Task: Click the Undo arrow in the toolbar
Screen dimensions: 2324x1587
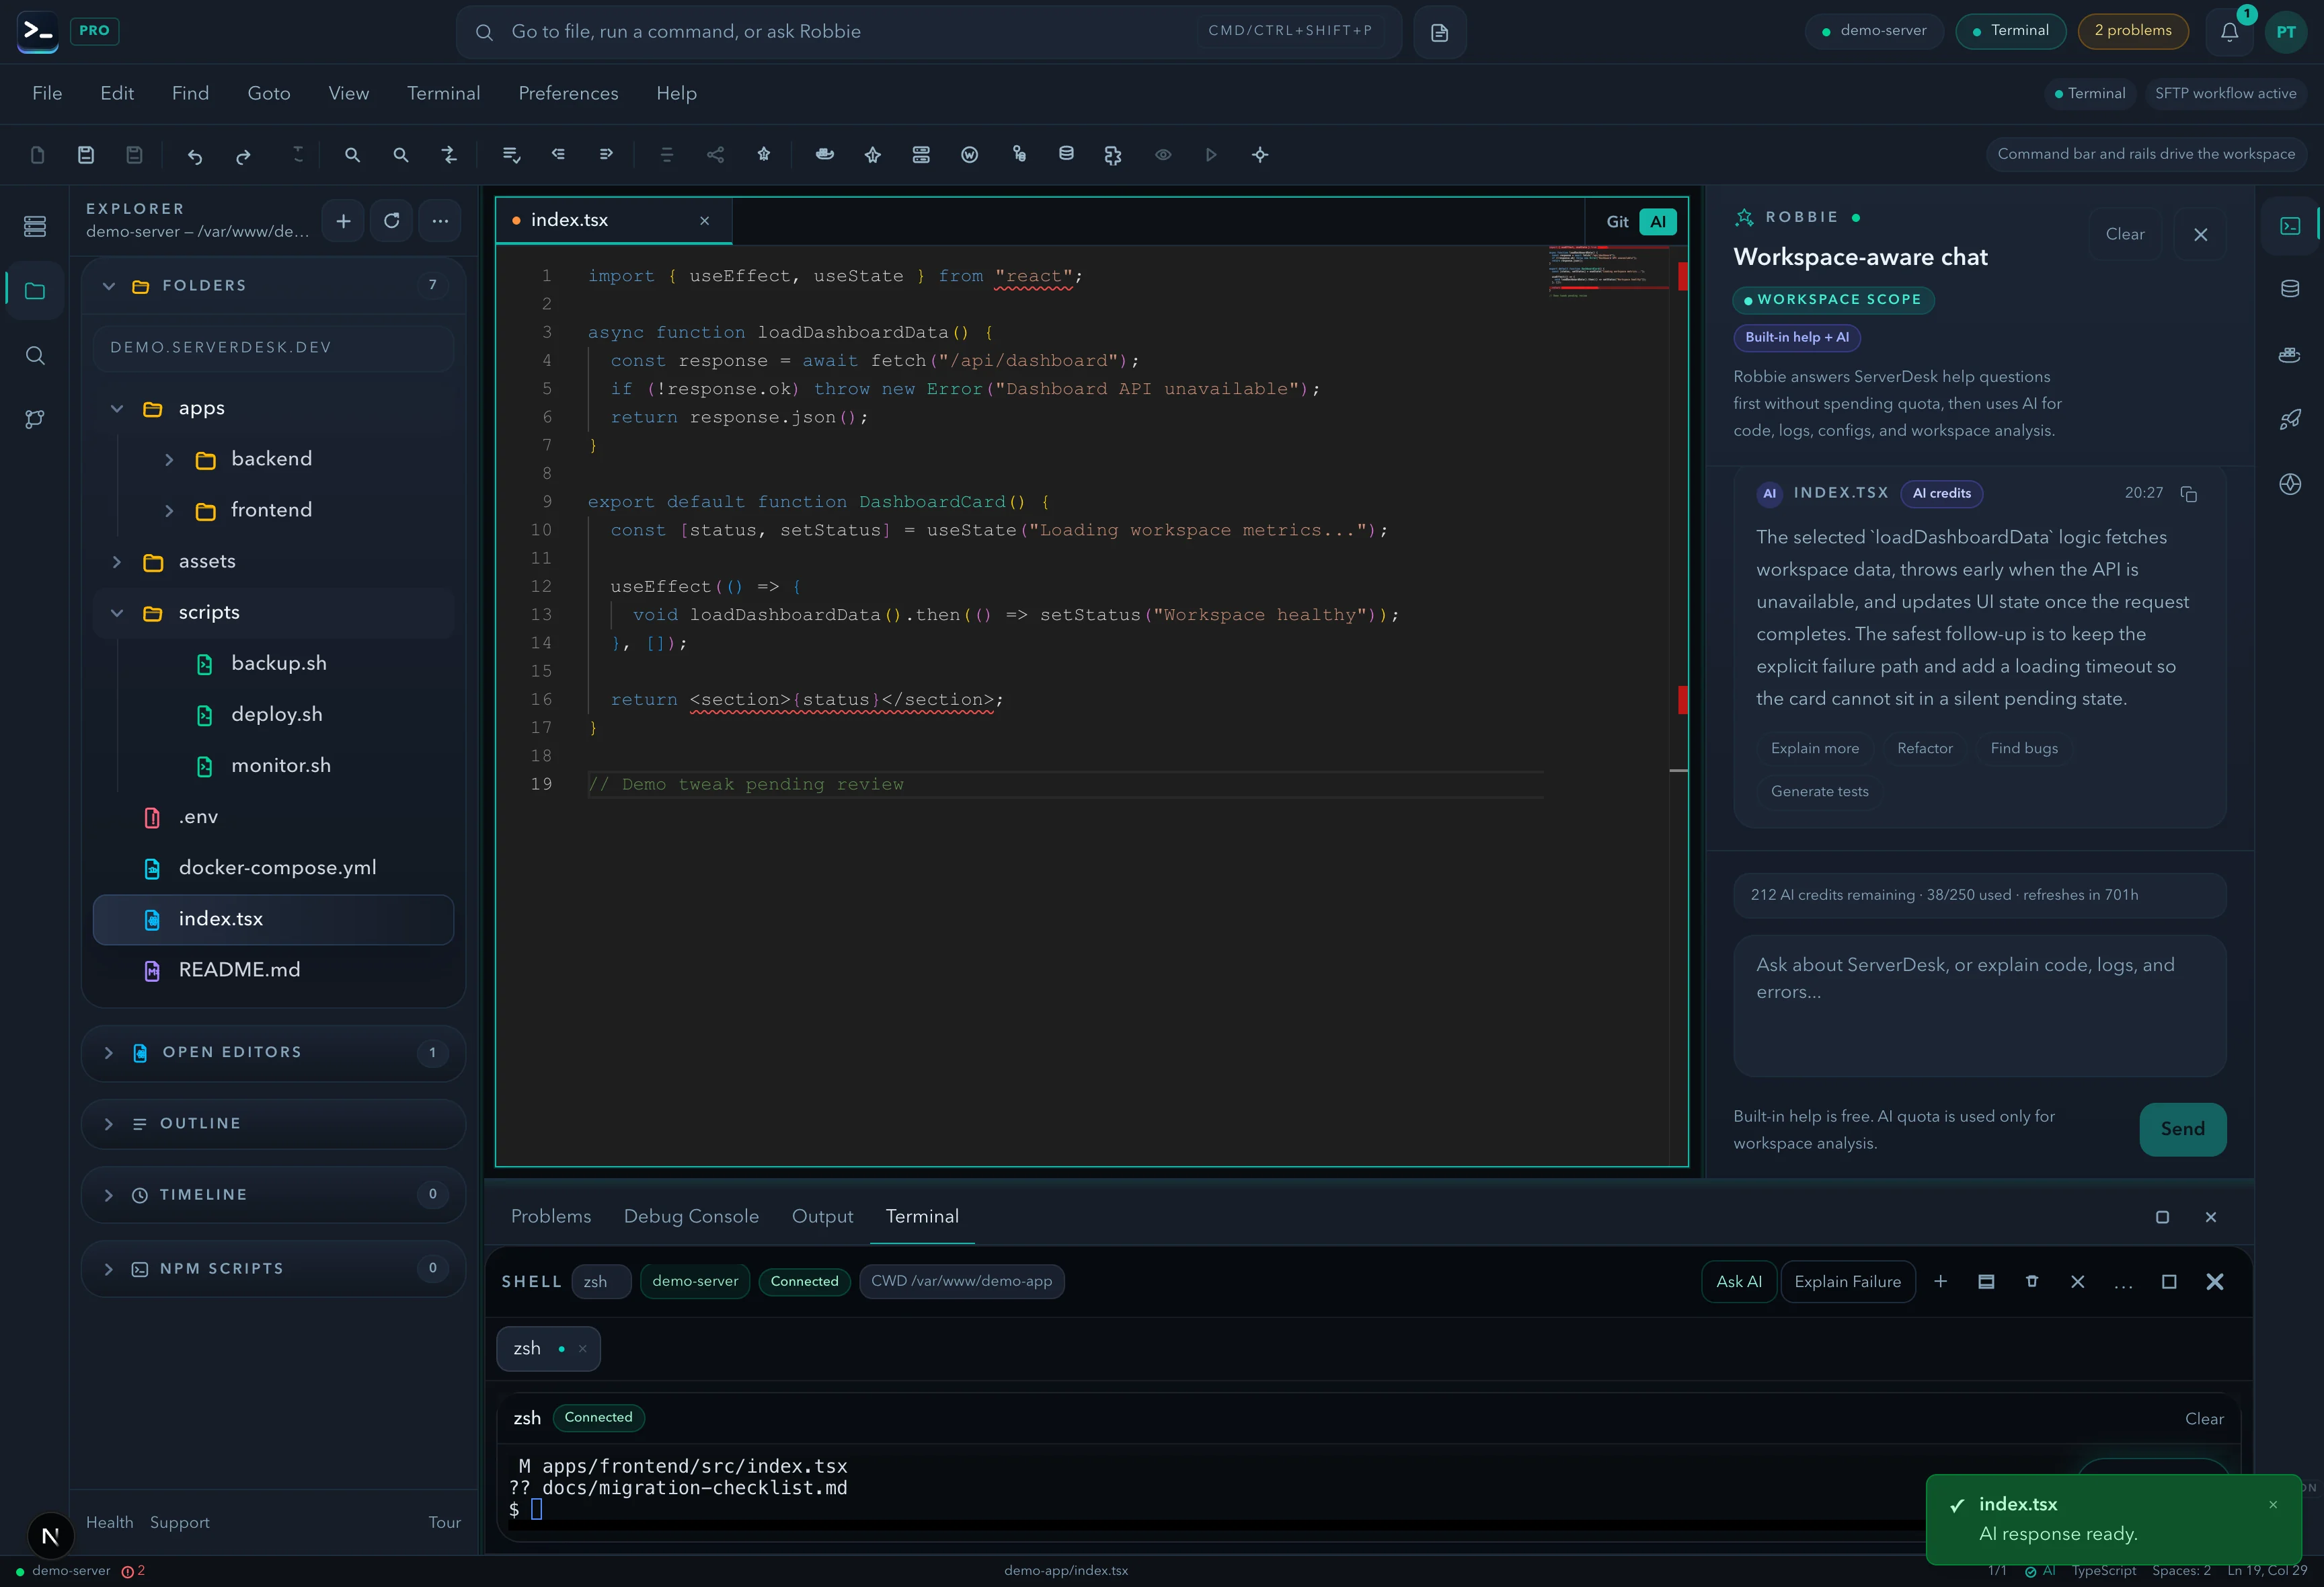Action: pos(195,155)
